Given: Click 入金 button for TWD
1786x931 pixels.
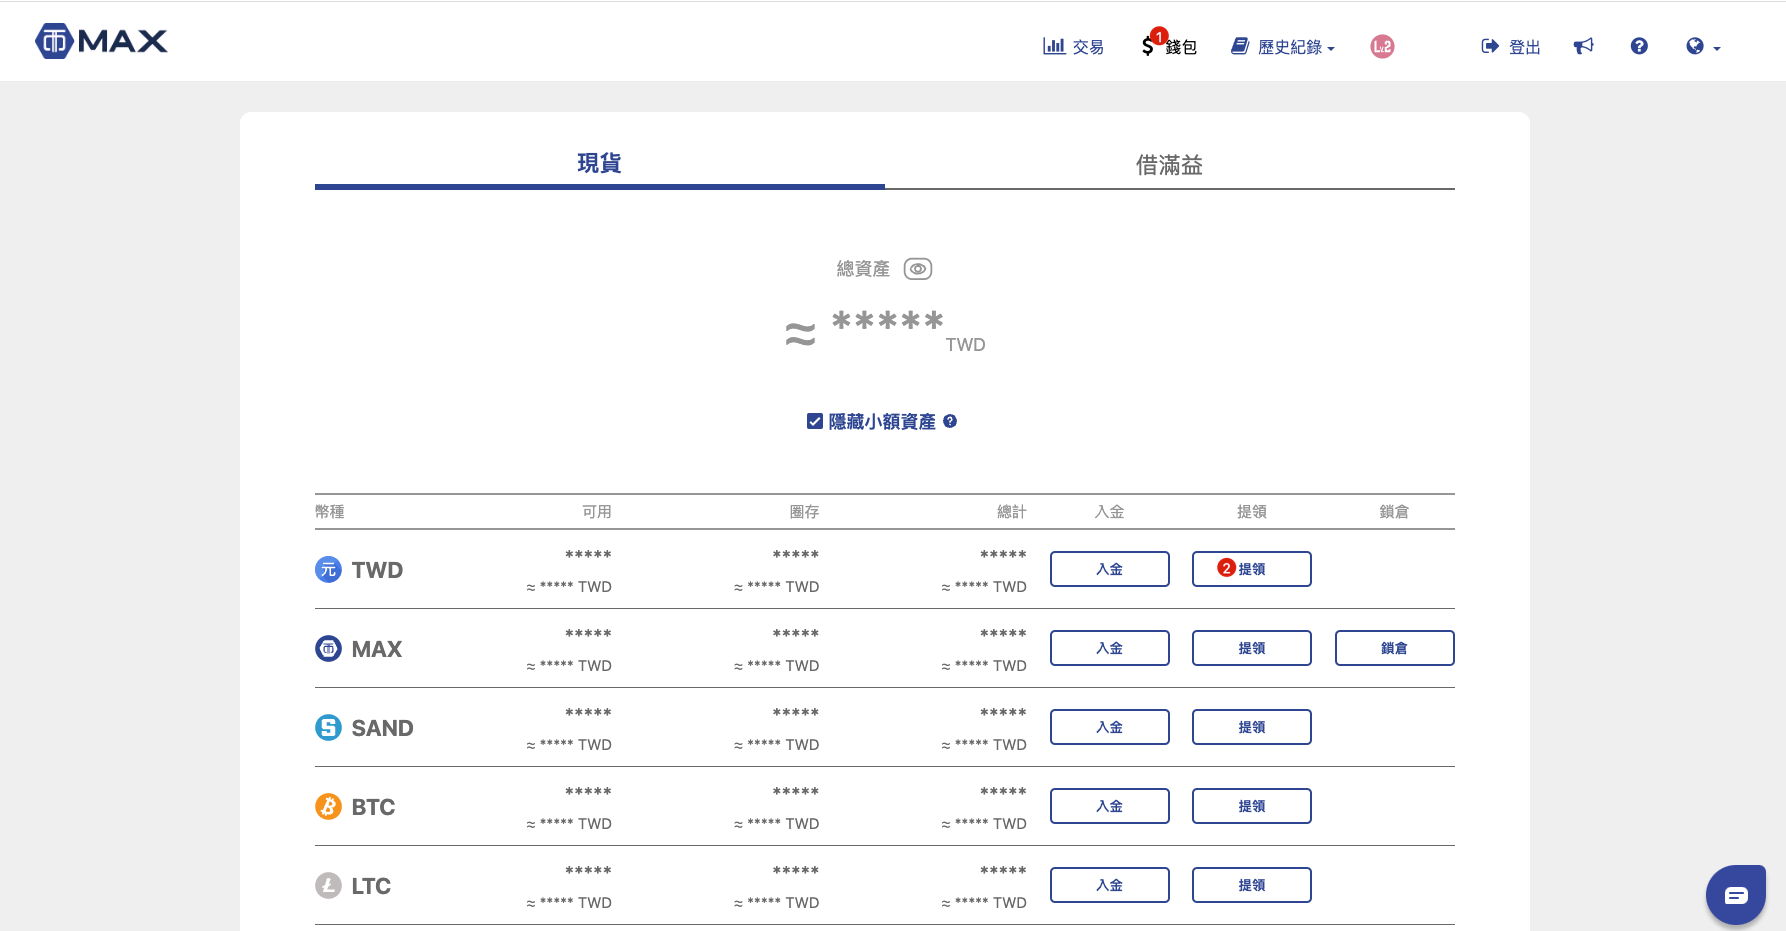Looking at the screenshot, I should 1110,569.
